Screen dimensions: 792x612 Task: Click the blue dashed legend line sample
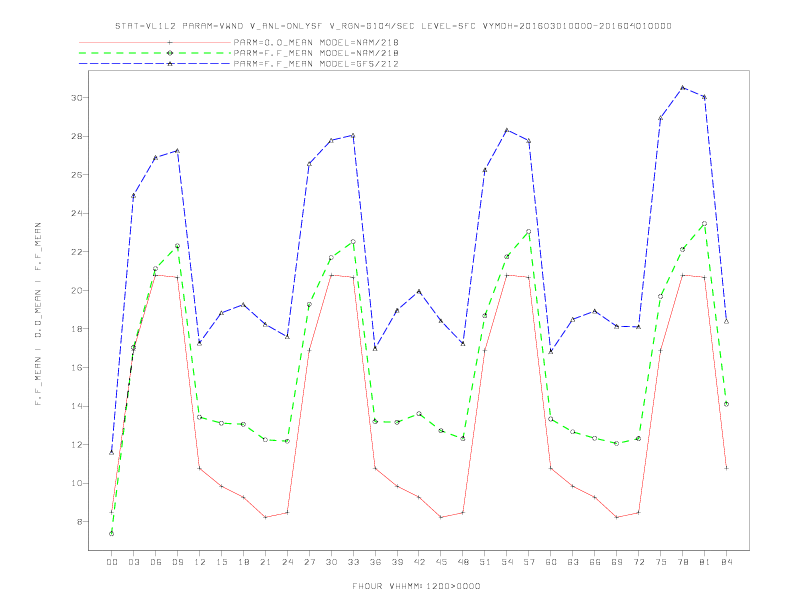click(155, 64)
